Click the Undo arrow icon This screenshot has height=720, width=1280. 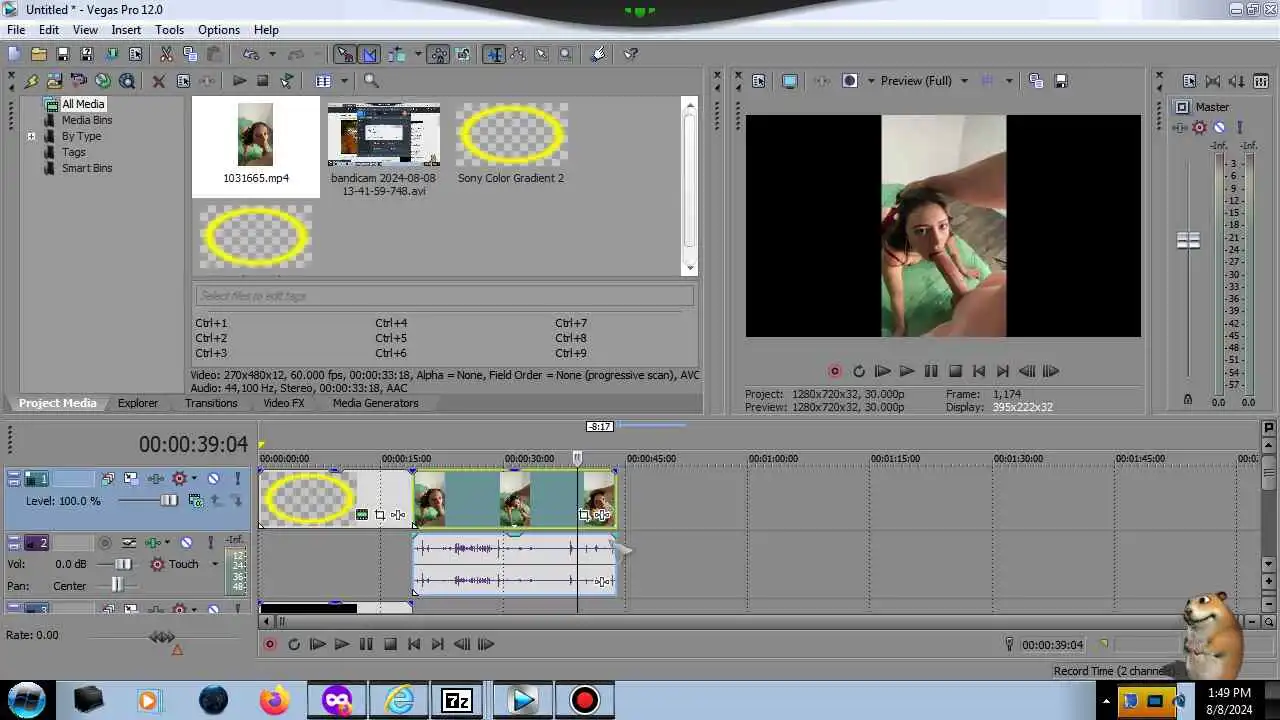point(250,54)
